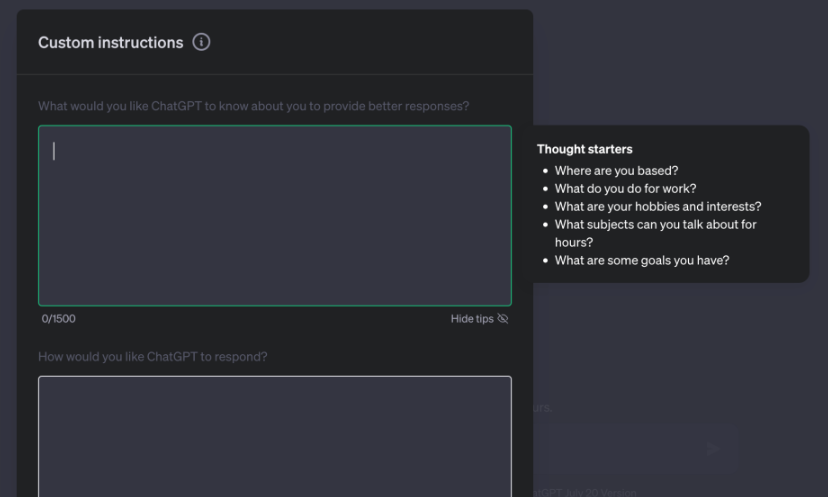This screenshot has width=828, height=497.
Task: Select 'What are some goals you have?' tip
Action: pos(642,260)
